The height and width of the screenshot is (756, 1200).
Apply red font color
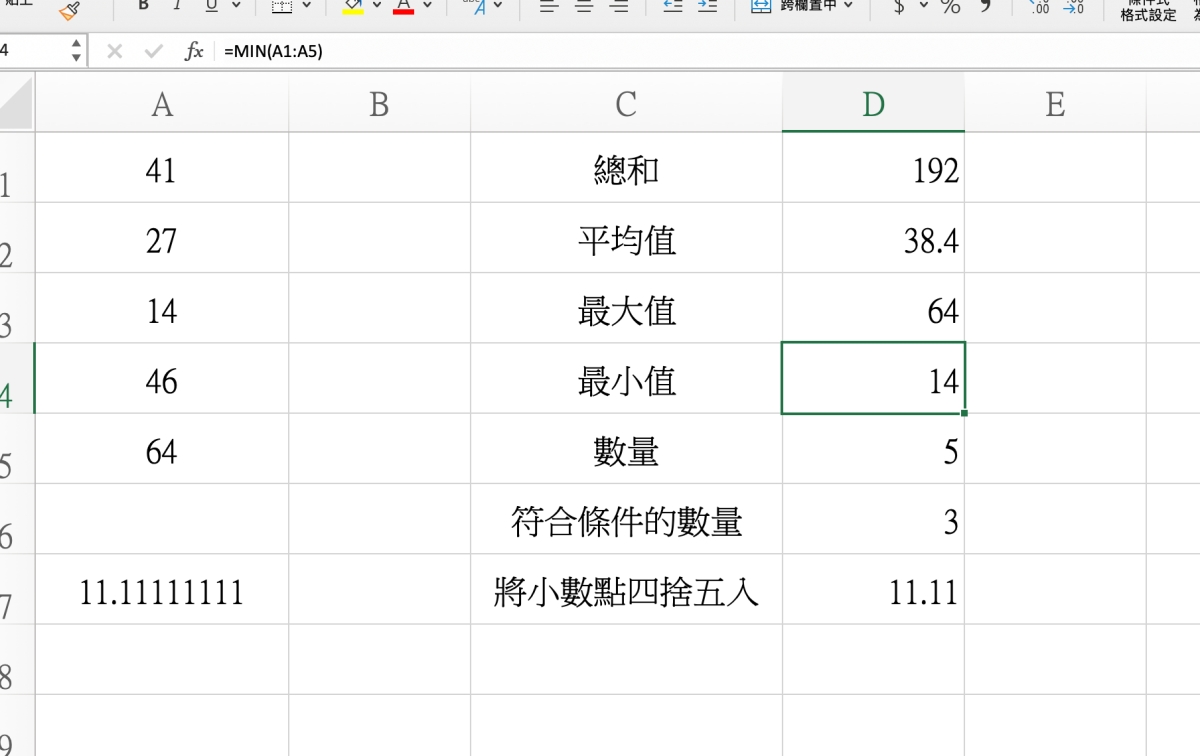(404, 7)
